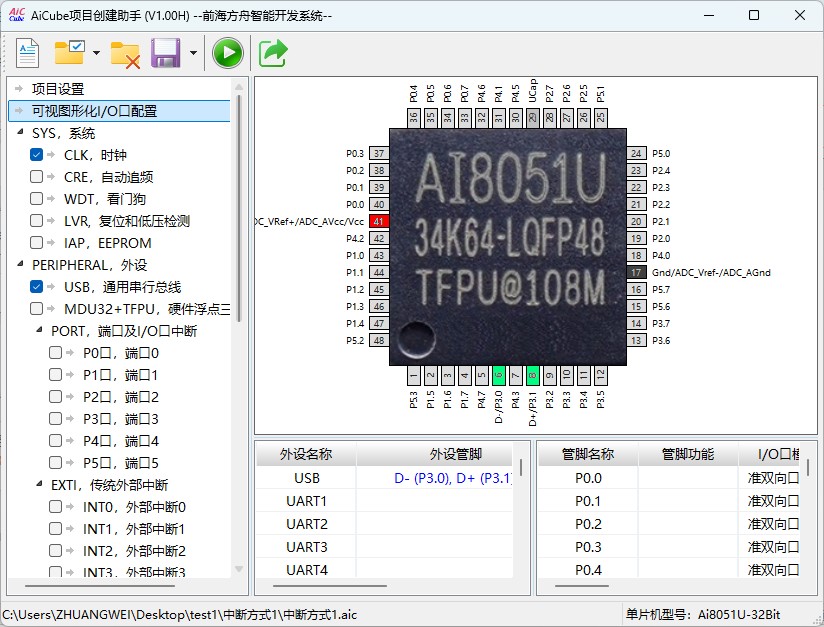This screenshot has height=627, width=824.
Task: Collapse the PORT, 端口及I/O口中断 node
Action: tap(39, 330)
